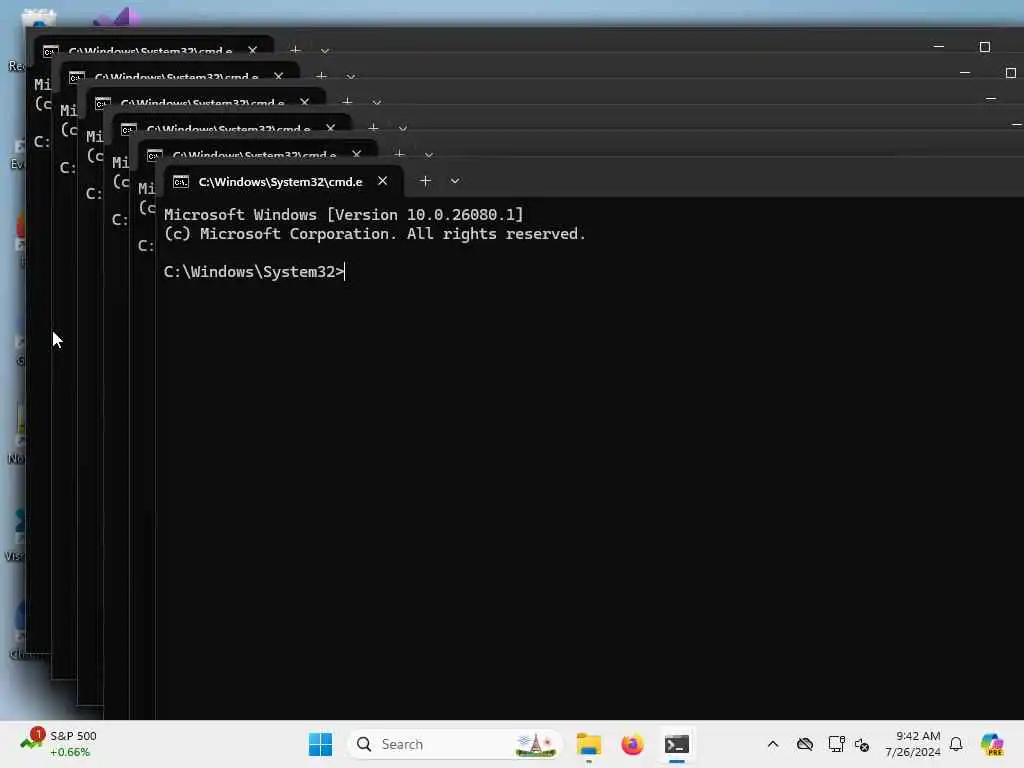
Task: Show hidden system tray icons
Action: (x=773, y=744)
